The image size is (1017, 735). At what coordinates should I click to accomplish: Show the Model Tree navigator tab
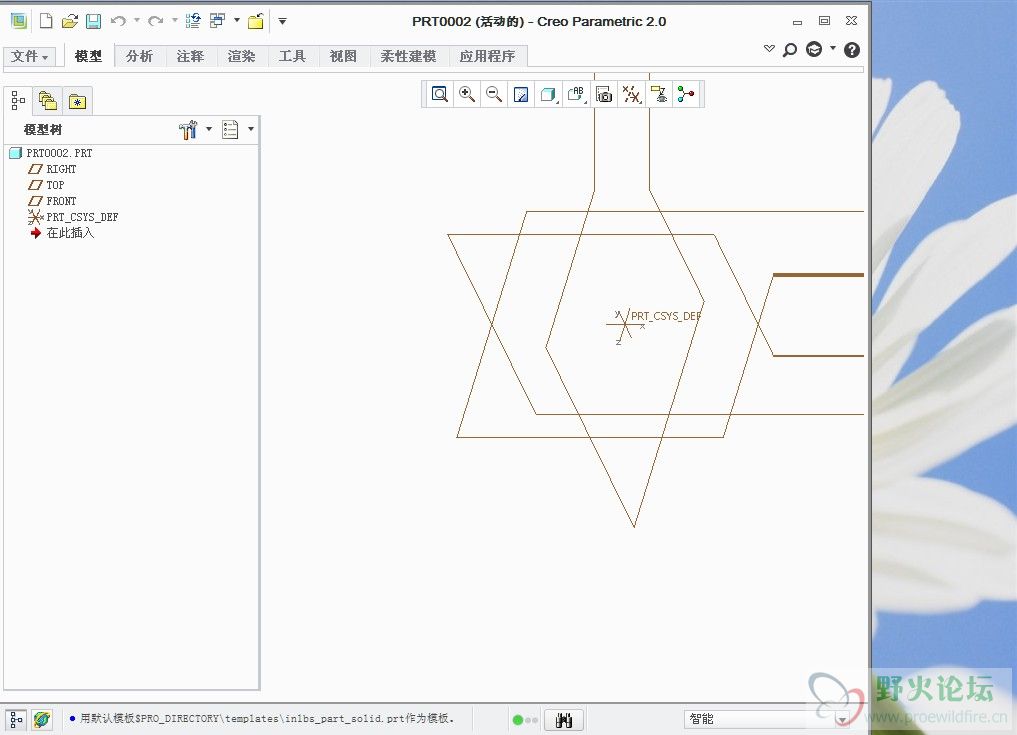[x=18, y=101]
